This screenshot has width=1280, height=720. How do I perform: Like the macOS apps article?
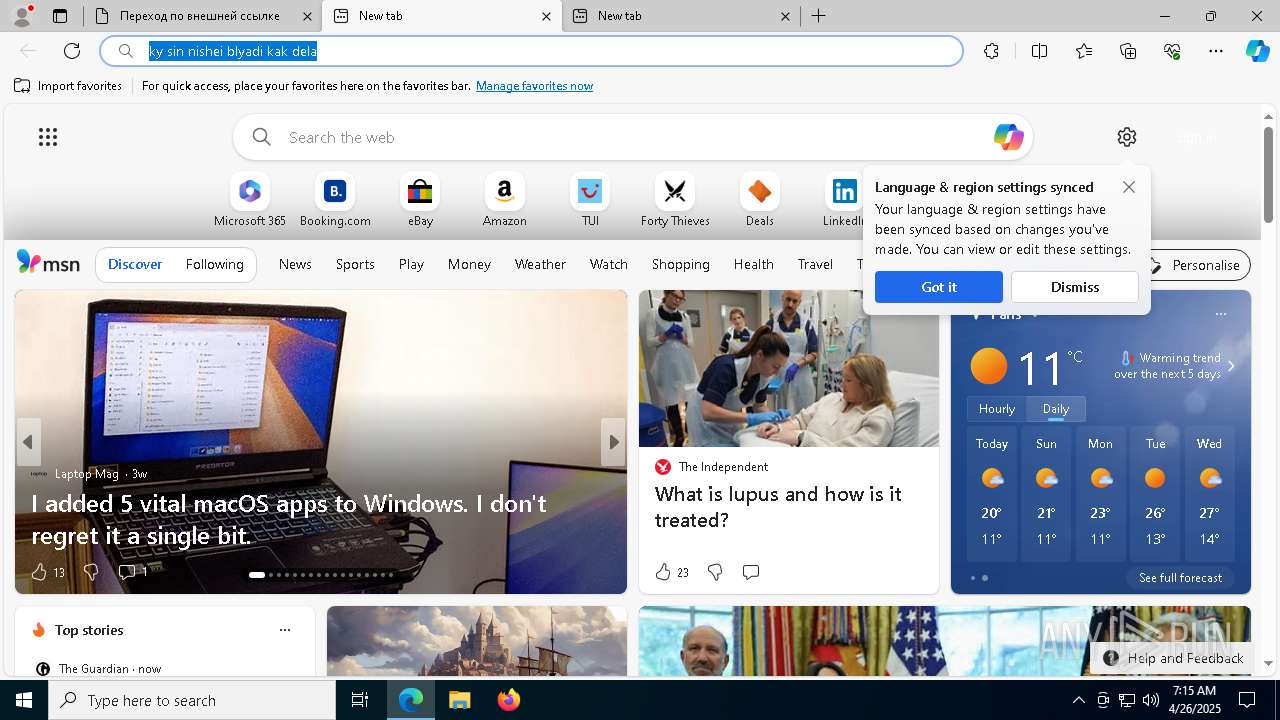39,572
